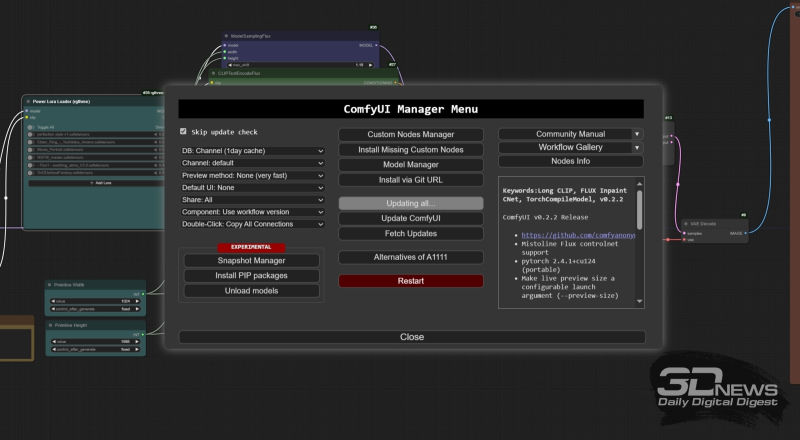Open the Share setting dropdown
Viewport: 800px width, 440px height.
click(252, 200)
